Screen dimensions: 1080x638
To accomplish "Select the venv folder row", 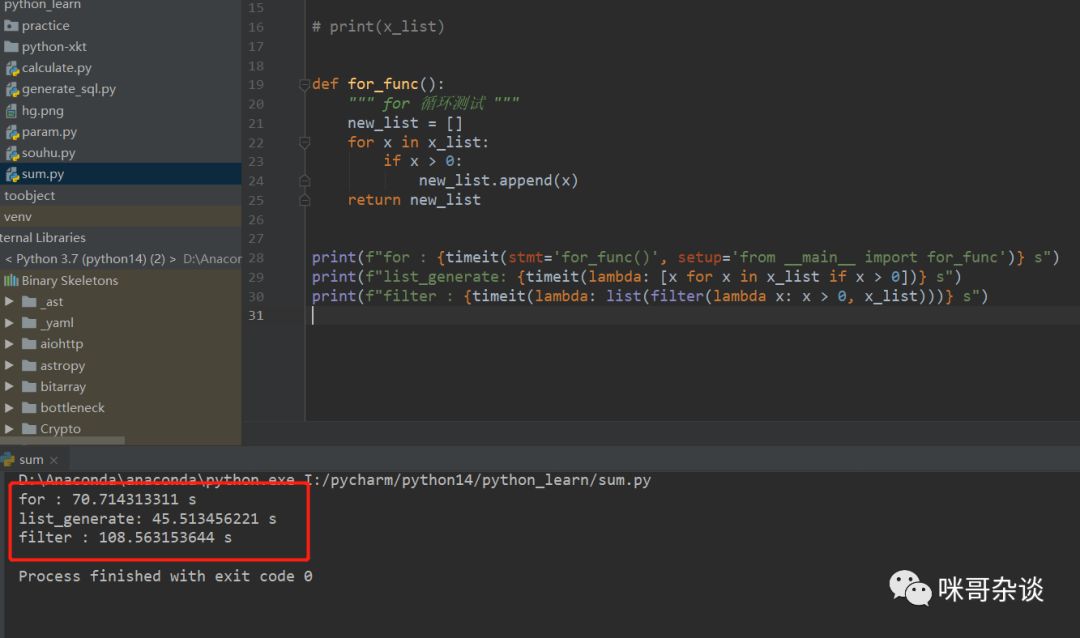I will [x=121, y=216].
